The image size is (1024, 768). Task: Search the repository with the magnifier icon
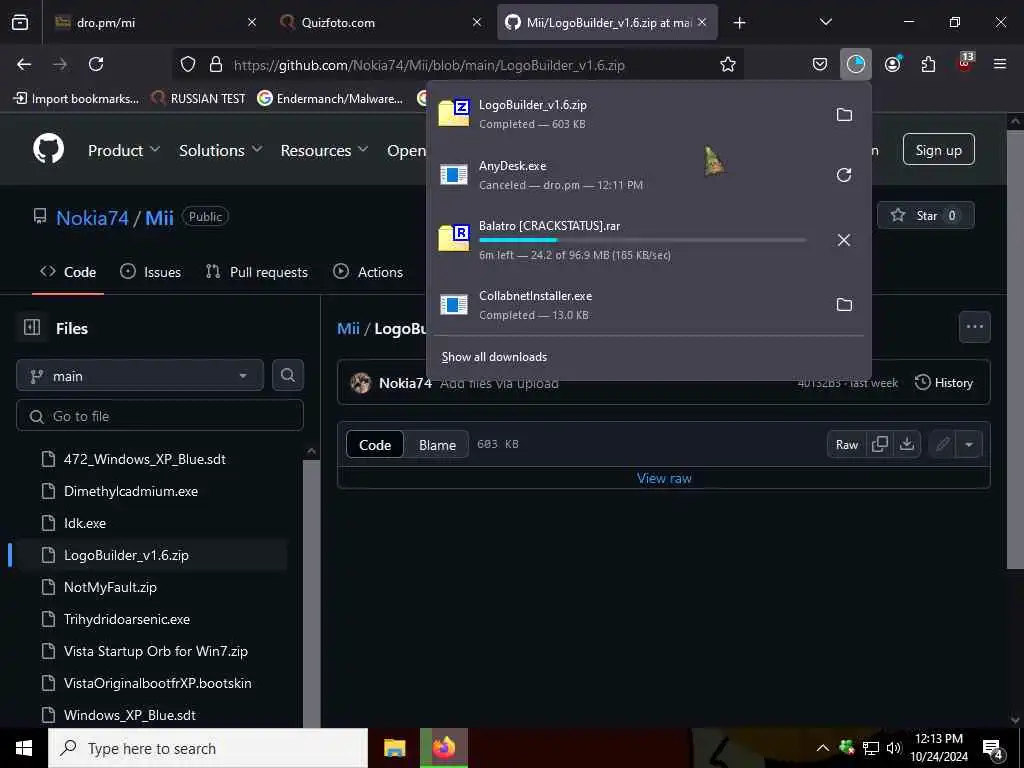pyautogui.click(x=287, y=375)
